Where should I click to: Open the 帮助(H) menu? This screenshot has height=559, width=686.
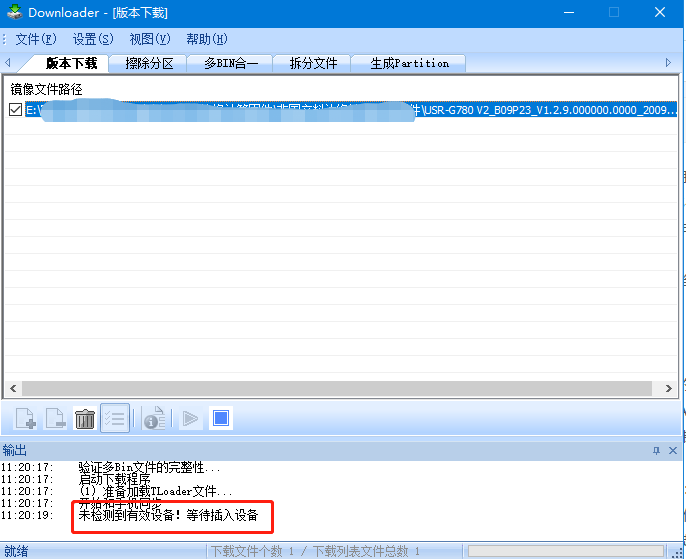click(207, 39)
